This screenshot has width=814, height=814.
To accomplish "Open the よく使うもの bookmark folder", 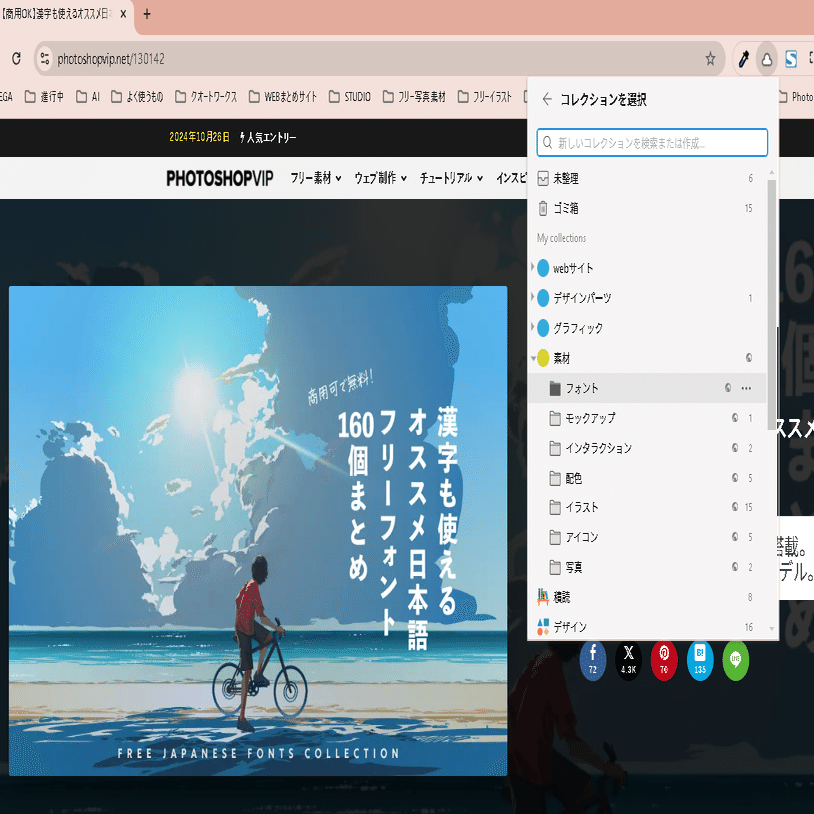I will click(137, 97).
